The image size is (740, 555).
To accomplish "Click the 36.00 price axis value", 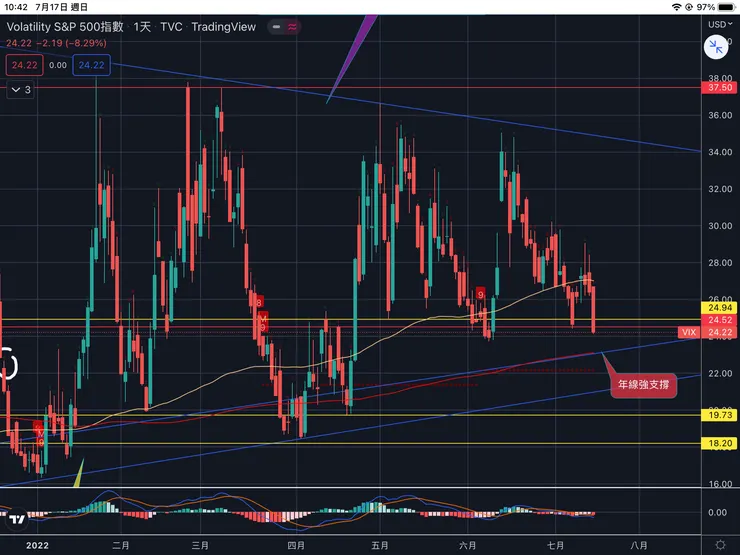I will pos(720,115).
